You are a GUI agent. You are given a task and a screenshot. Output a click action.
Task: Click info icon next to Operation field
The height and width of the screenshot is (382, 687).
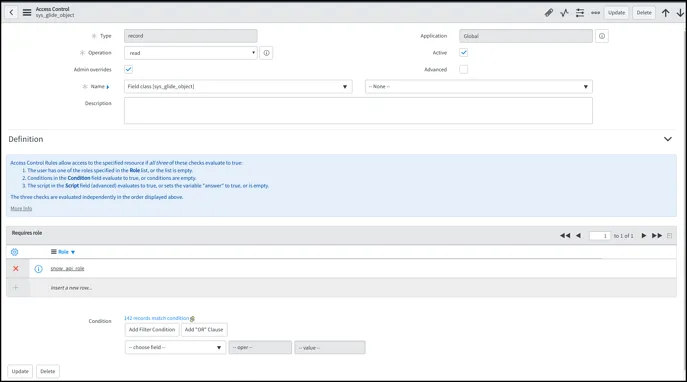266,53
